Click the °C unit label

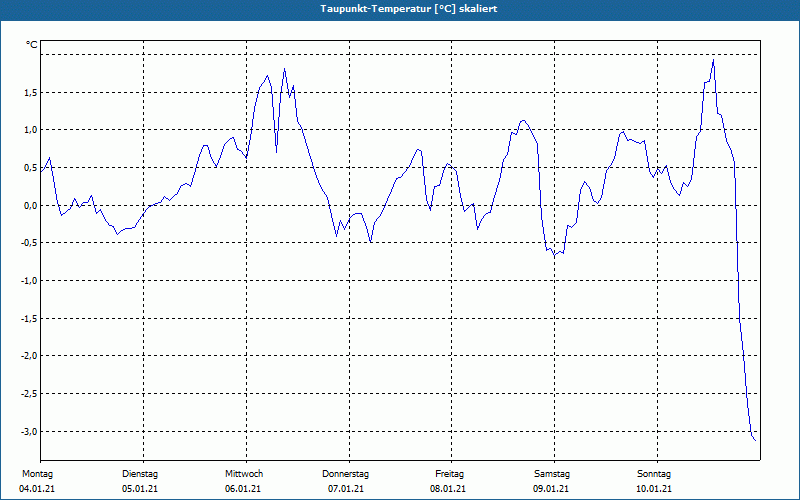(x=32, y=45)
